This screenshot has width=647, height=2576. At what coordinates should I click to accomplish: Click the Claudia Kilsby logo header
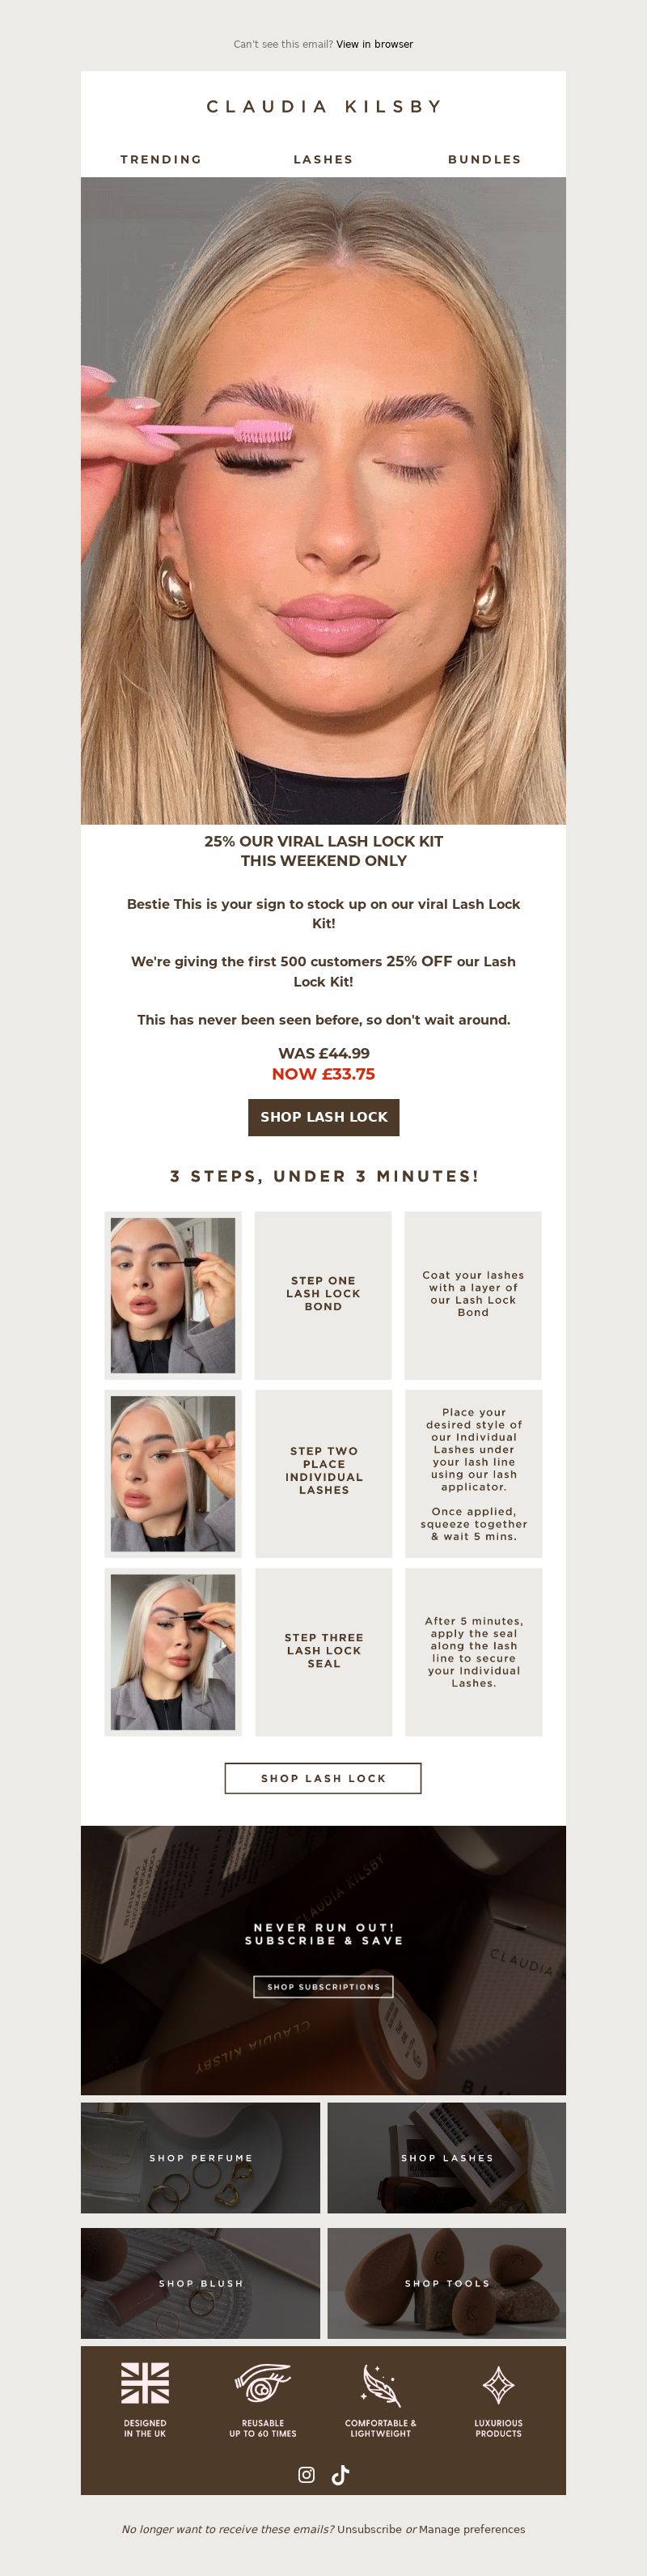coord(323,106)
